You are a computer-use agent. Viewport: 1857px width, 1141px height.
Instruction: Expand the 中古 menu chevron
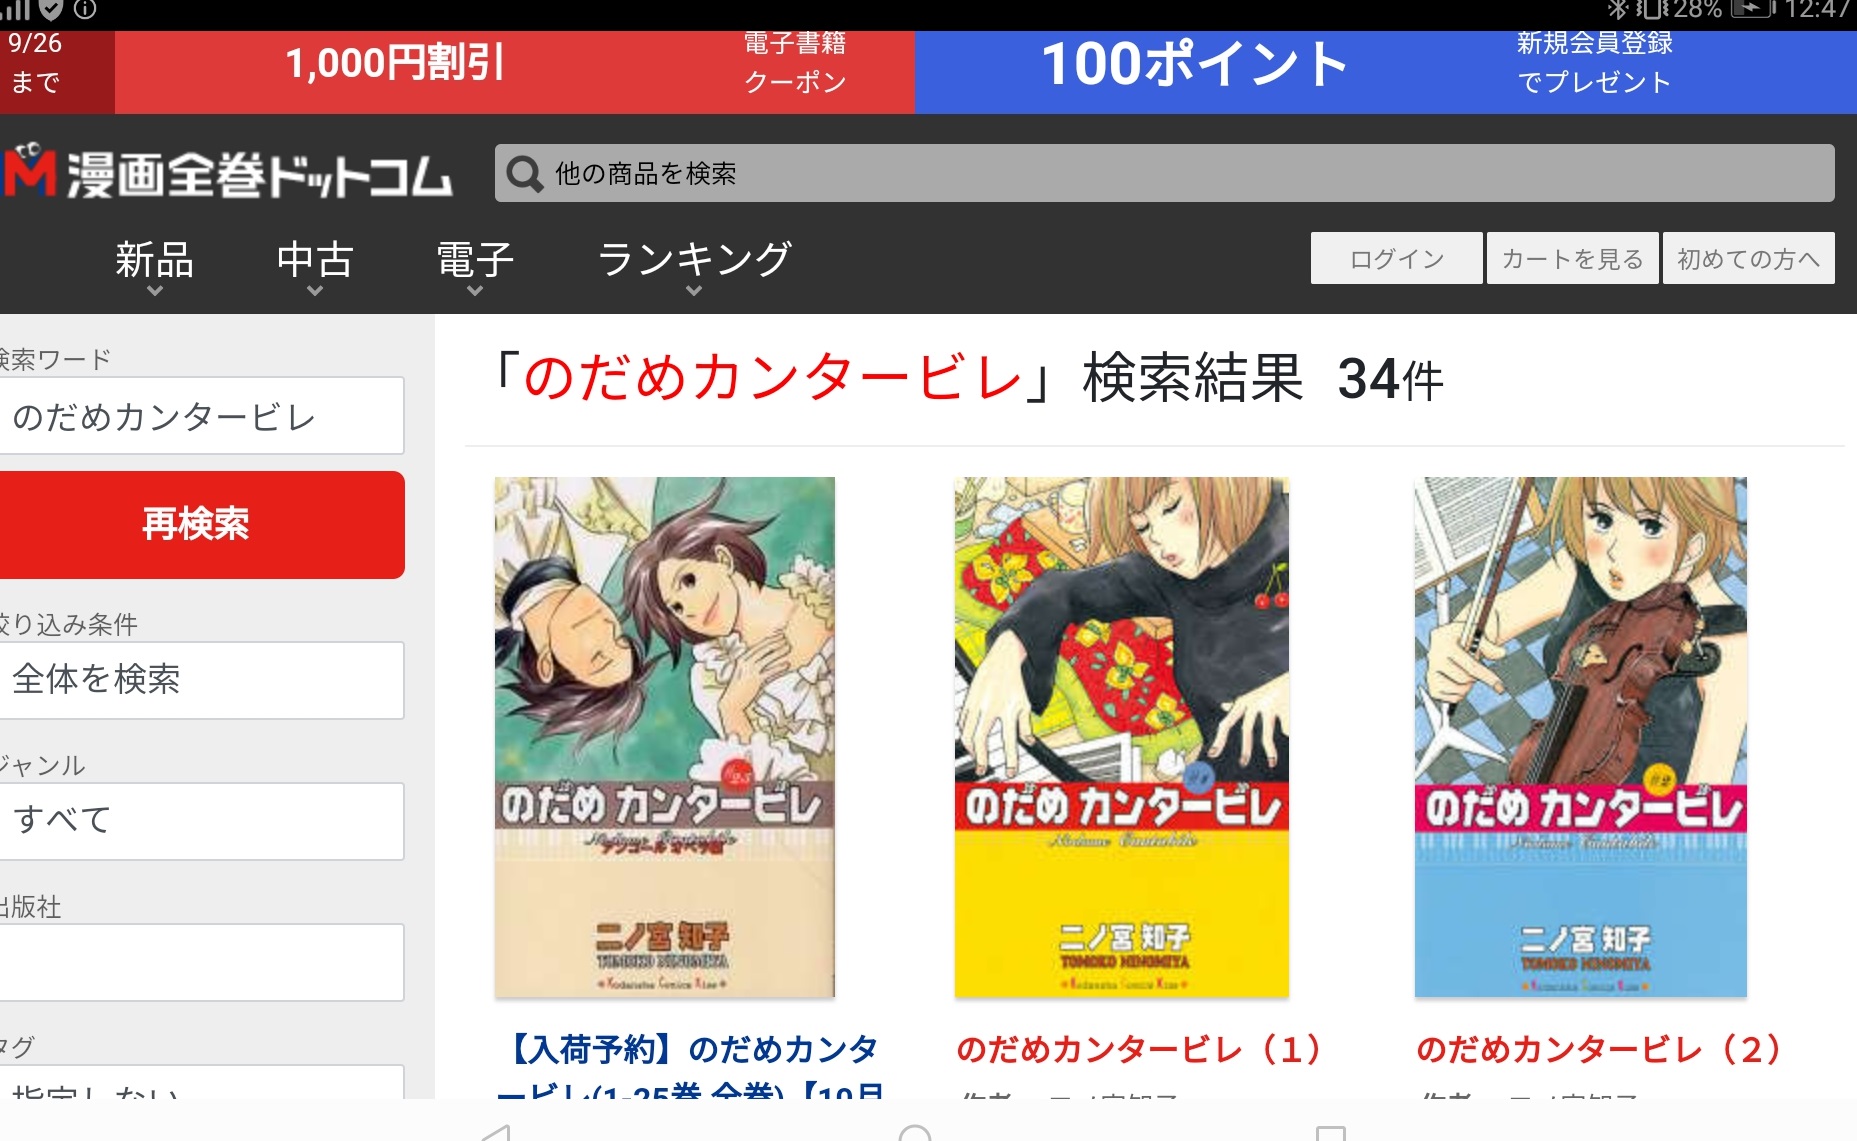coord(315,291)
